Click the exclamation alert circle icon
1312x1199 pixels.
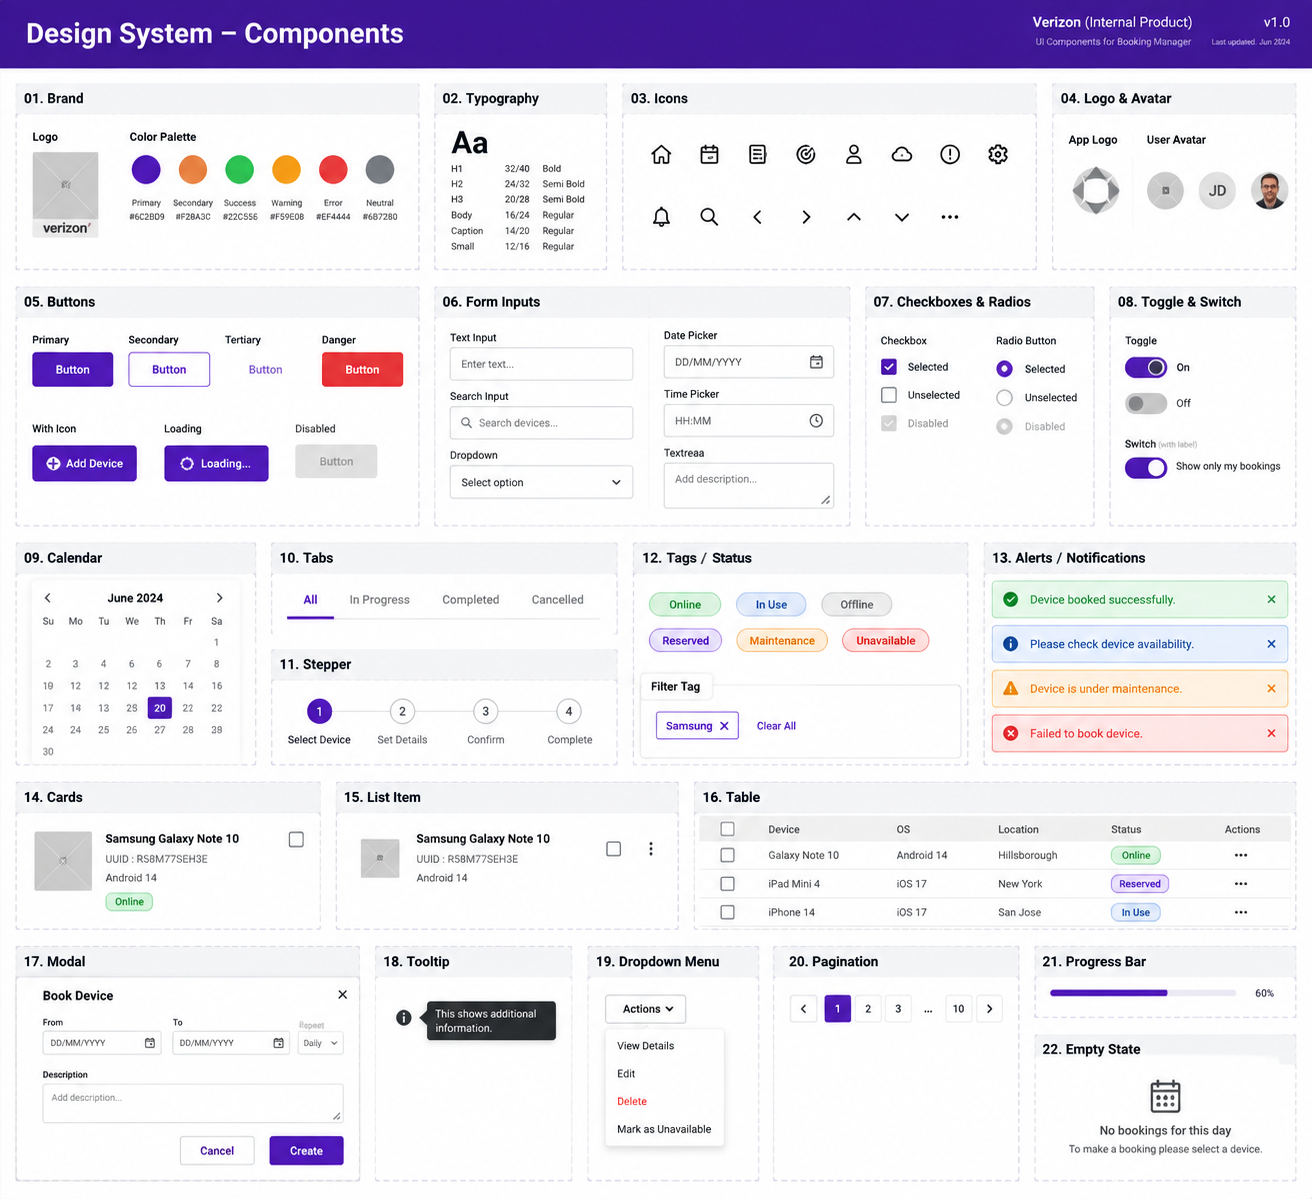[950, 154]
